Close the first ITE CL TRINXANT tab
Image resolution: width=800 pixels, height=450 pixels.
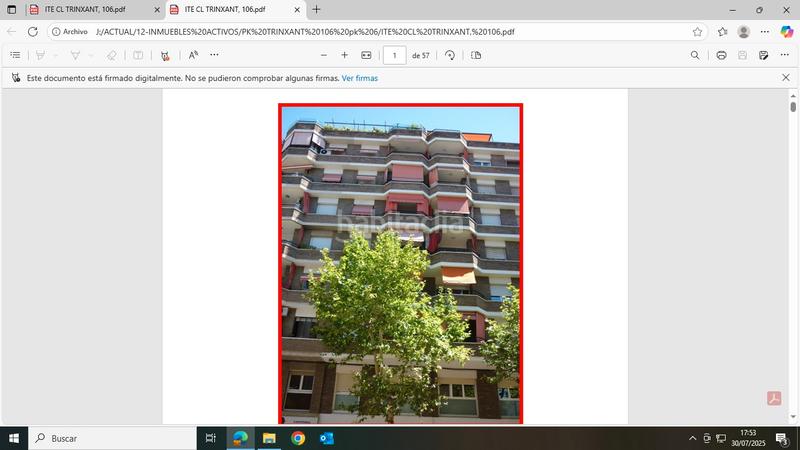click(157, 10)
